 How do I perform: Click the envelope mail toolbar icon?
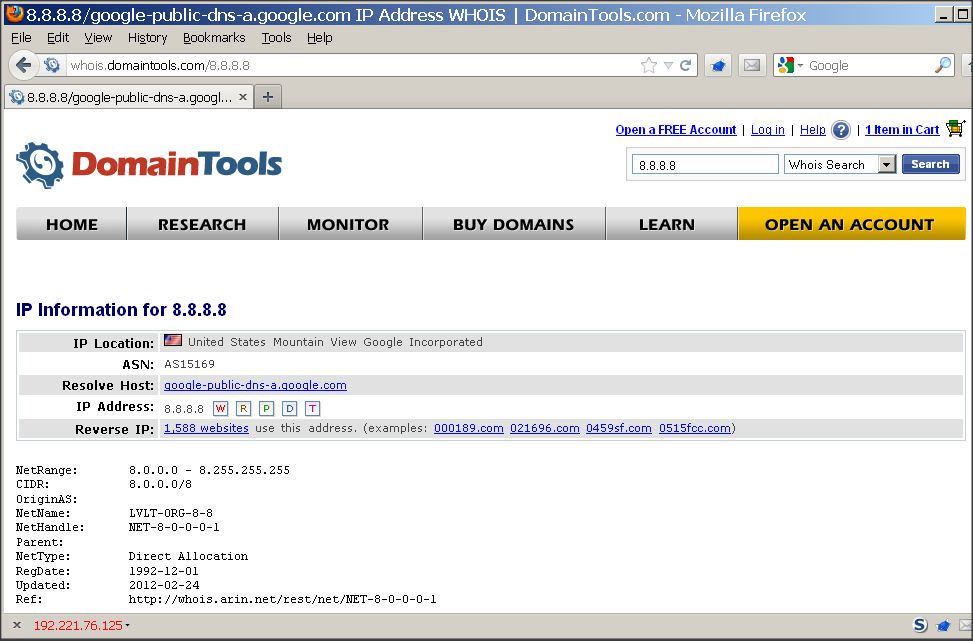click(751, 65)
